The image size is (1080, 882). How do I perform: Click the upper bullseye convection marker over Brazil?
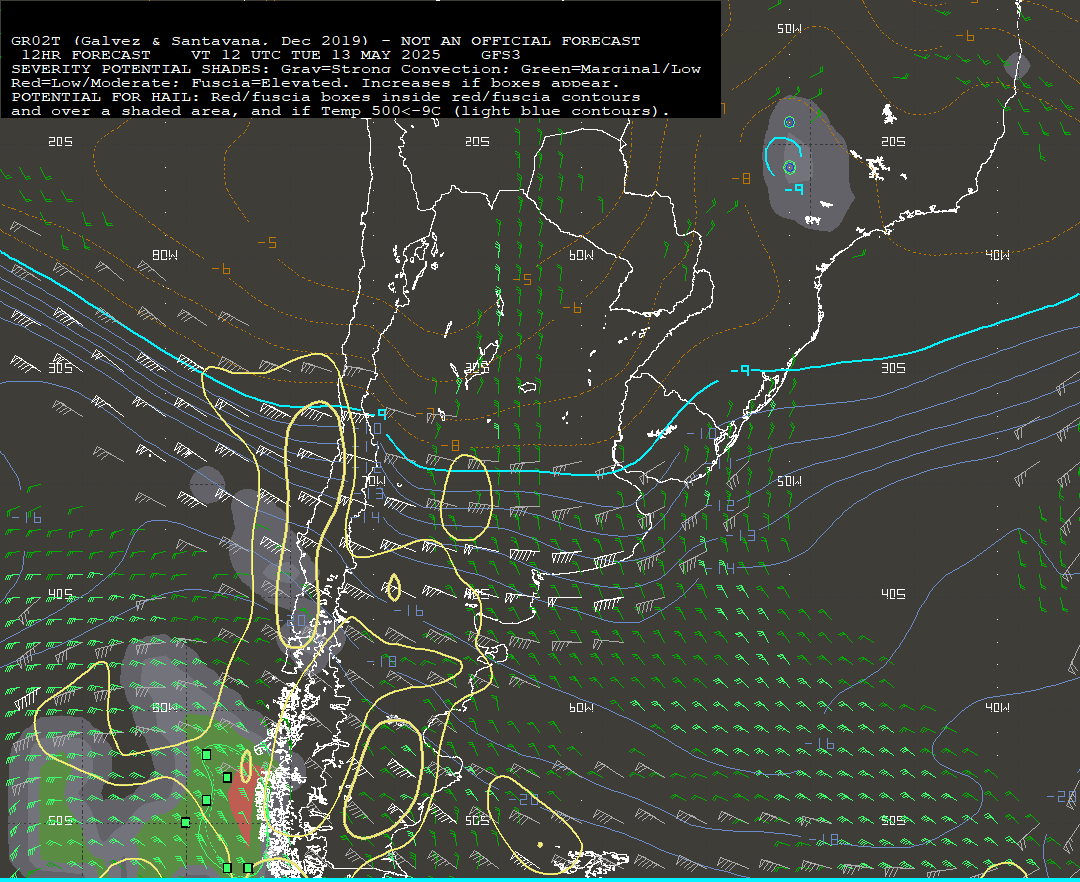pyautogui.click(x=789, y=122)
